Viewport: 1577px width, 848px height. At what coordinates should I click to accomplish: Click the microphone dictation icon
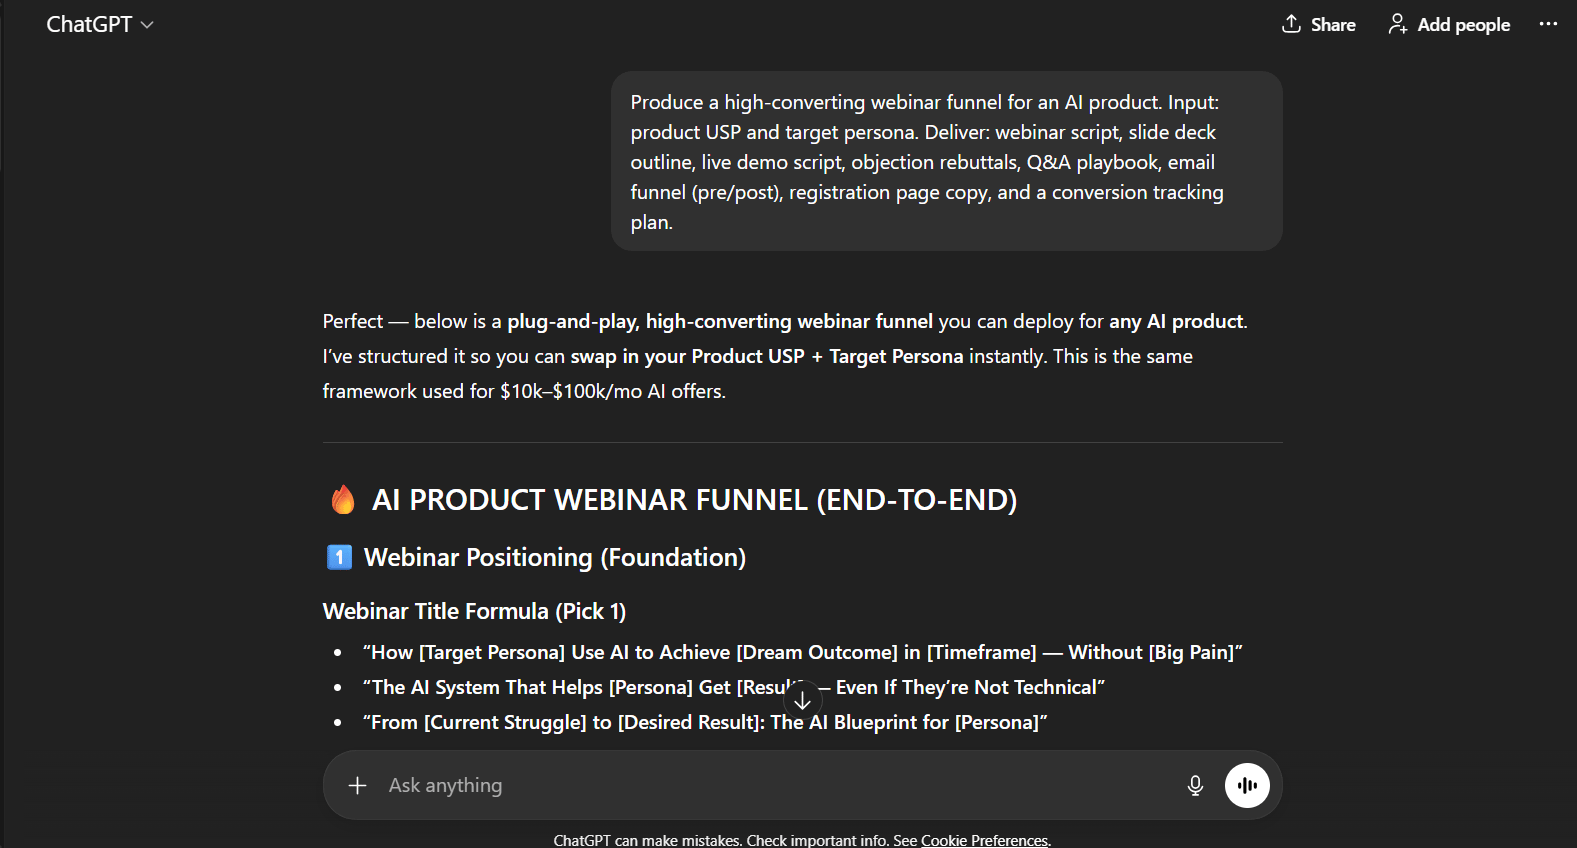point(1195,786)
